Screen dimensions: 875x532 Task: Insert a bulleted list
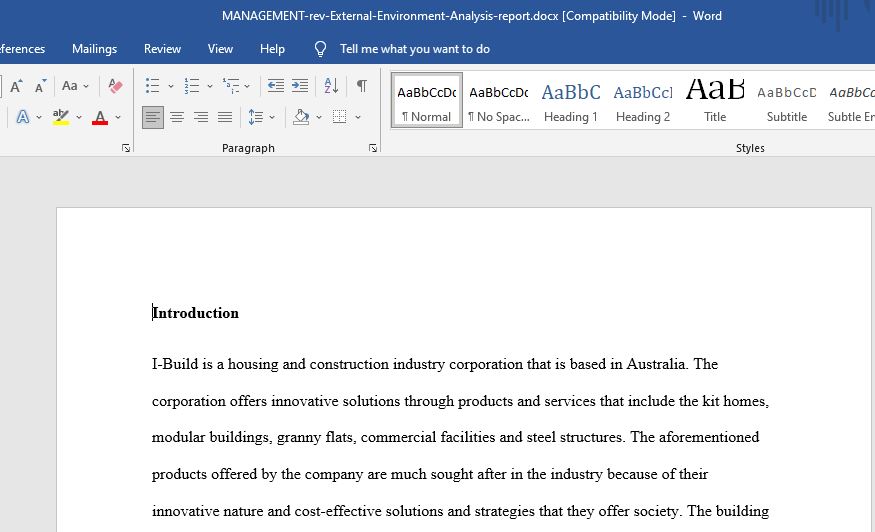tap(152, 86)
